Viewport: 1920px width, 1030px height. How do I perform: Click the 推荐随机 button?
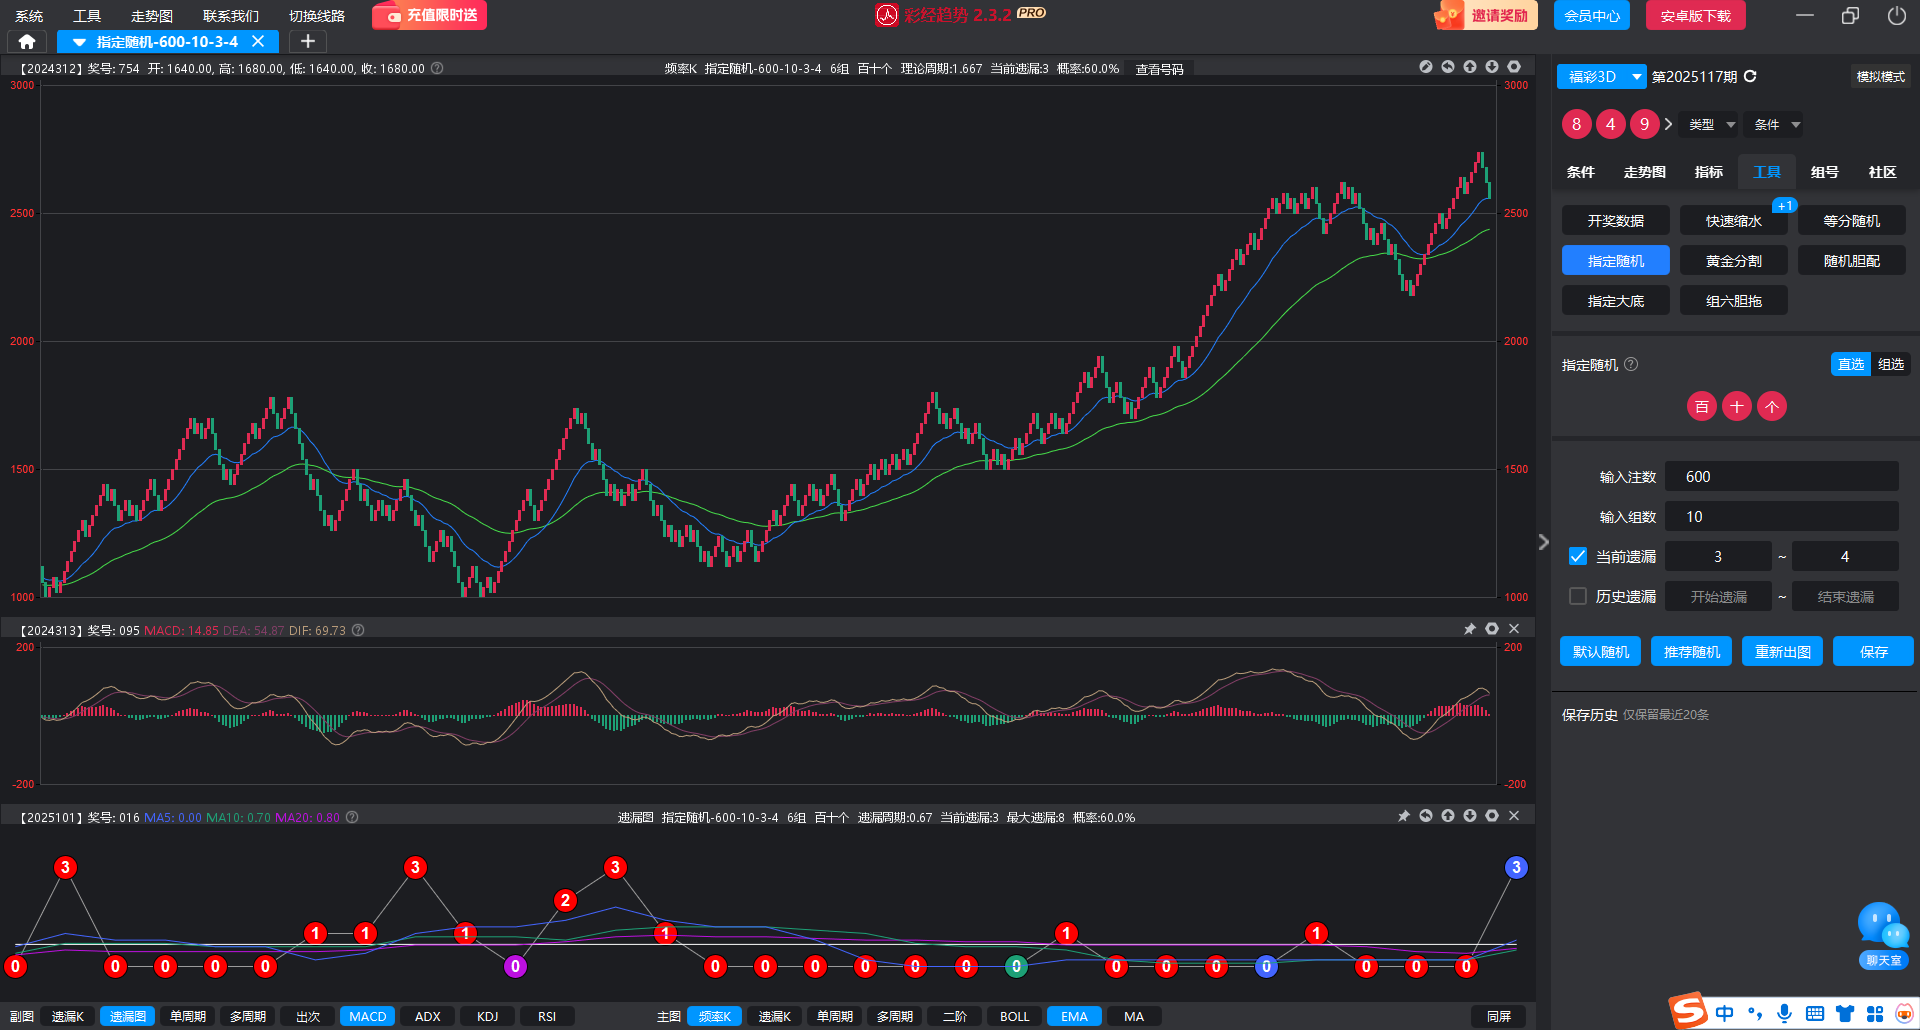pyautogui.click(x=1691, y=652)
